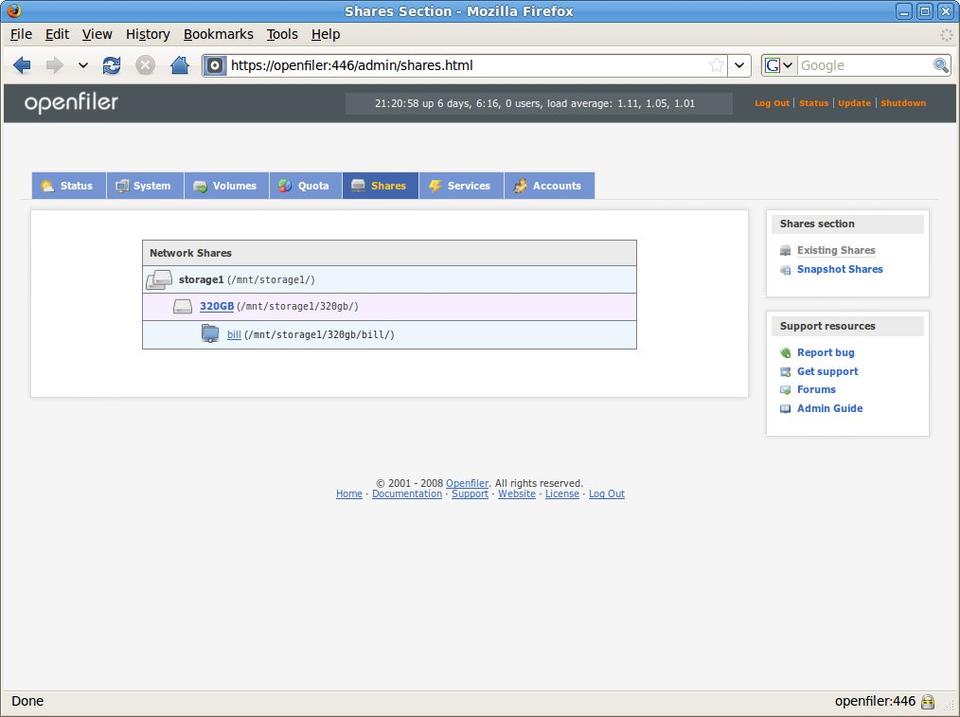
Task: Switch to the Volumes tab
Action: [225, 186]
